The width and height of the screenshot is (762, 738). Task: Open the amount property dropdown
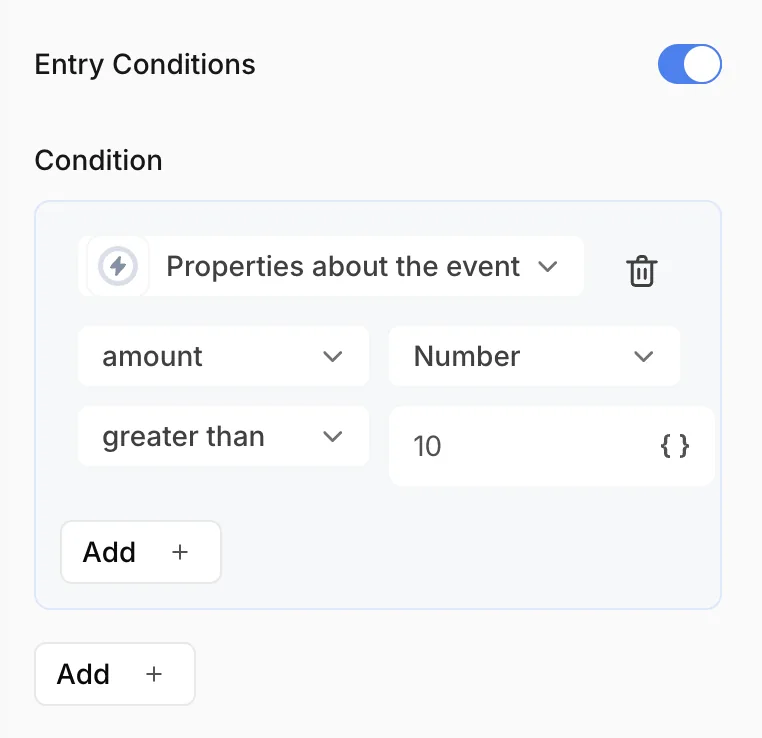(224, 356)
